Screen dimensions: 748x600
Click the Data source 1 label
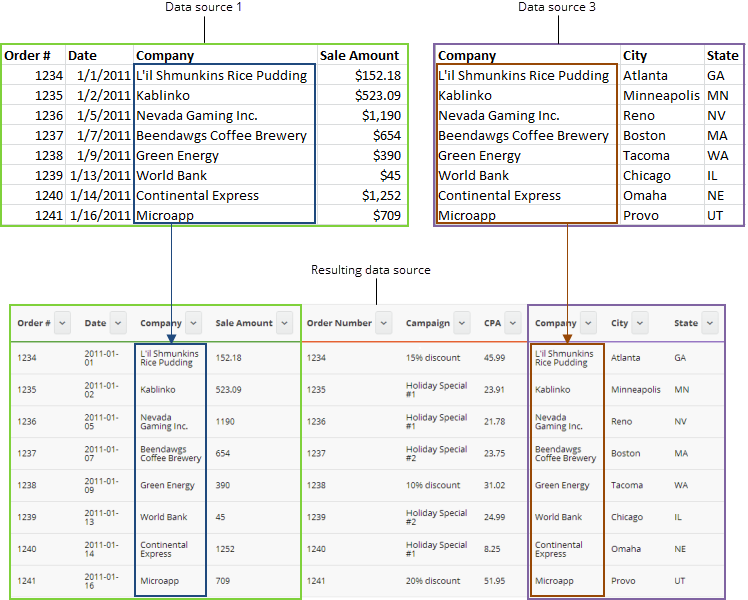(x=204, y=8)
